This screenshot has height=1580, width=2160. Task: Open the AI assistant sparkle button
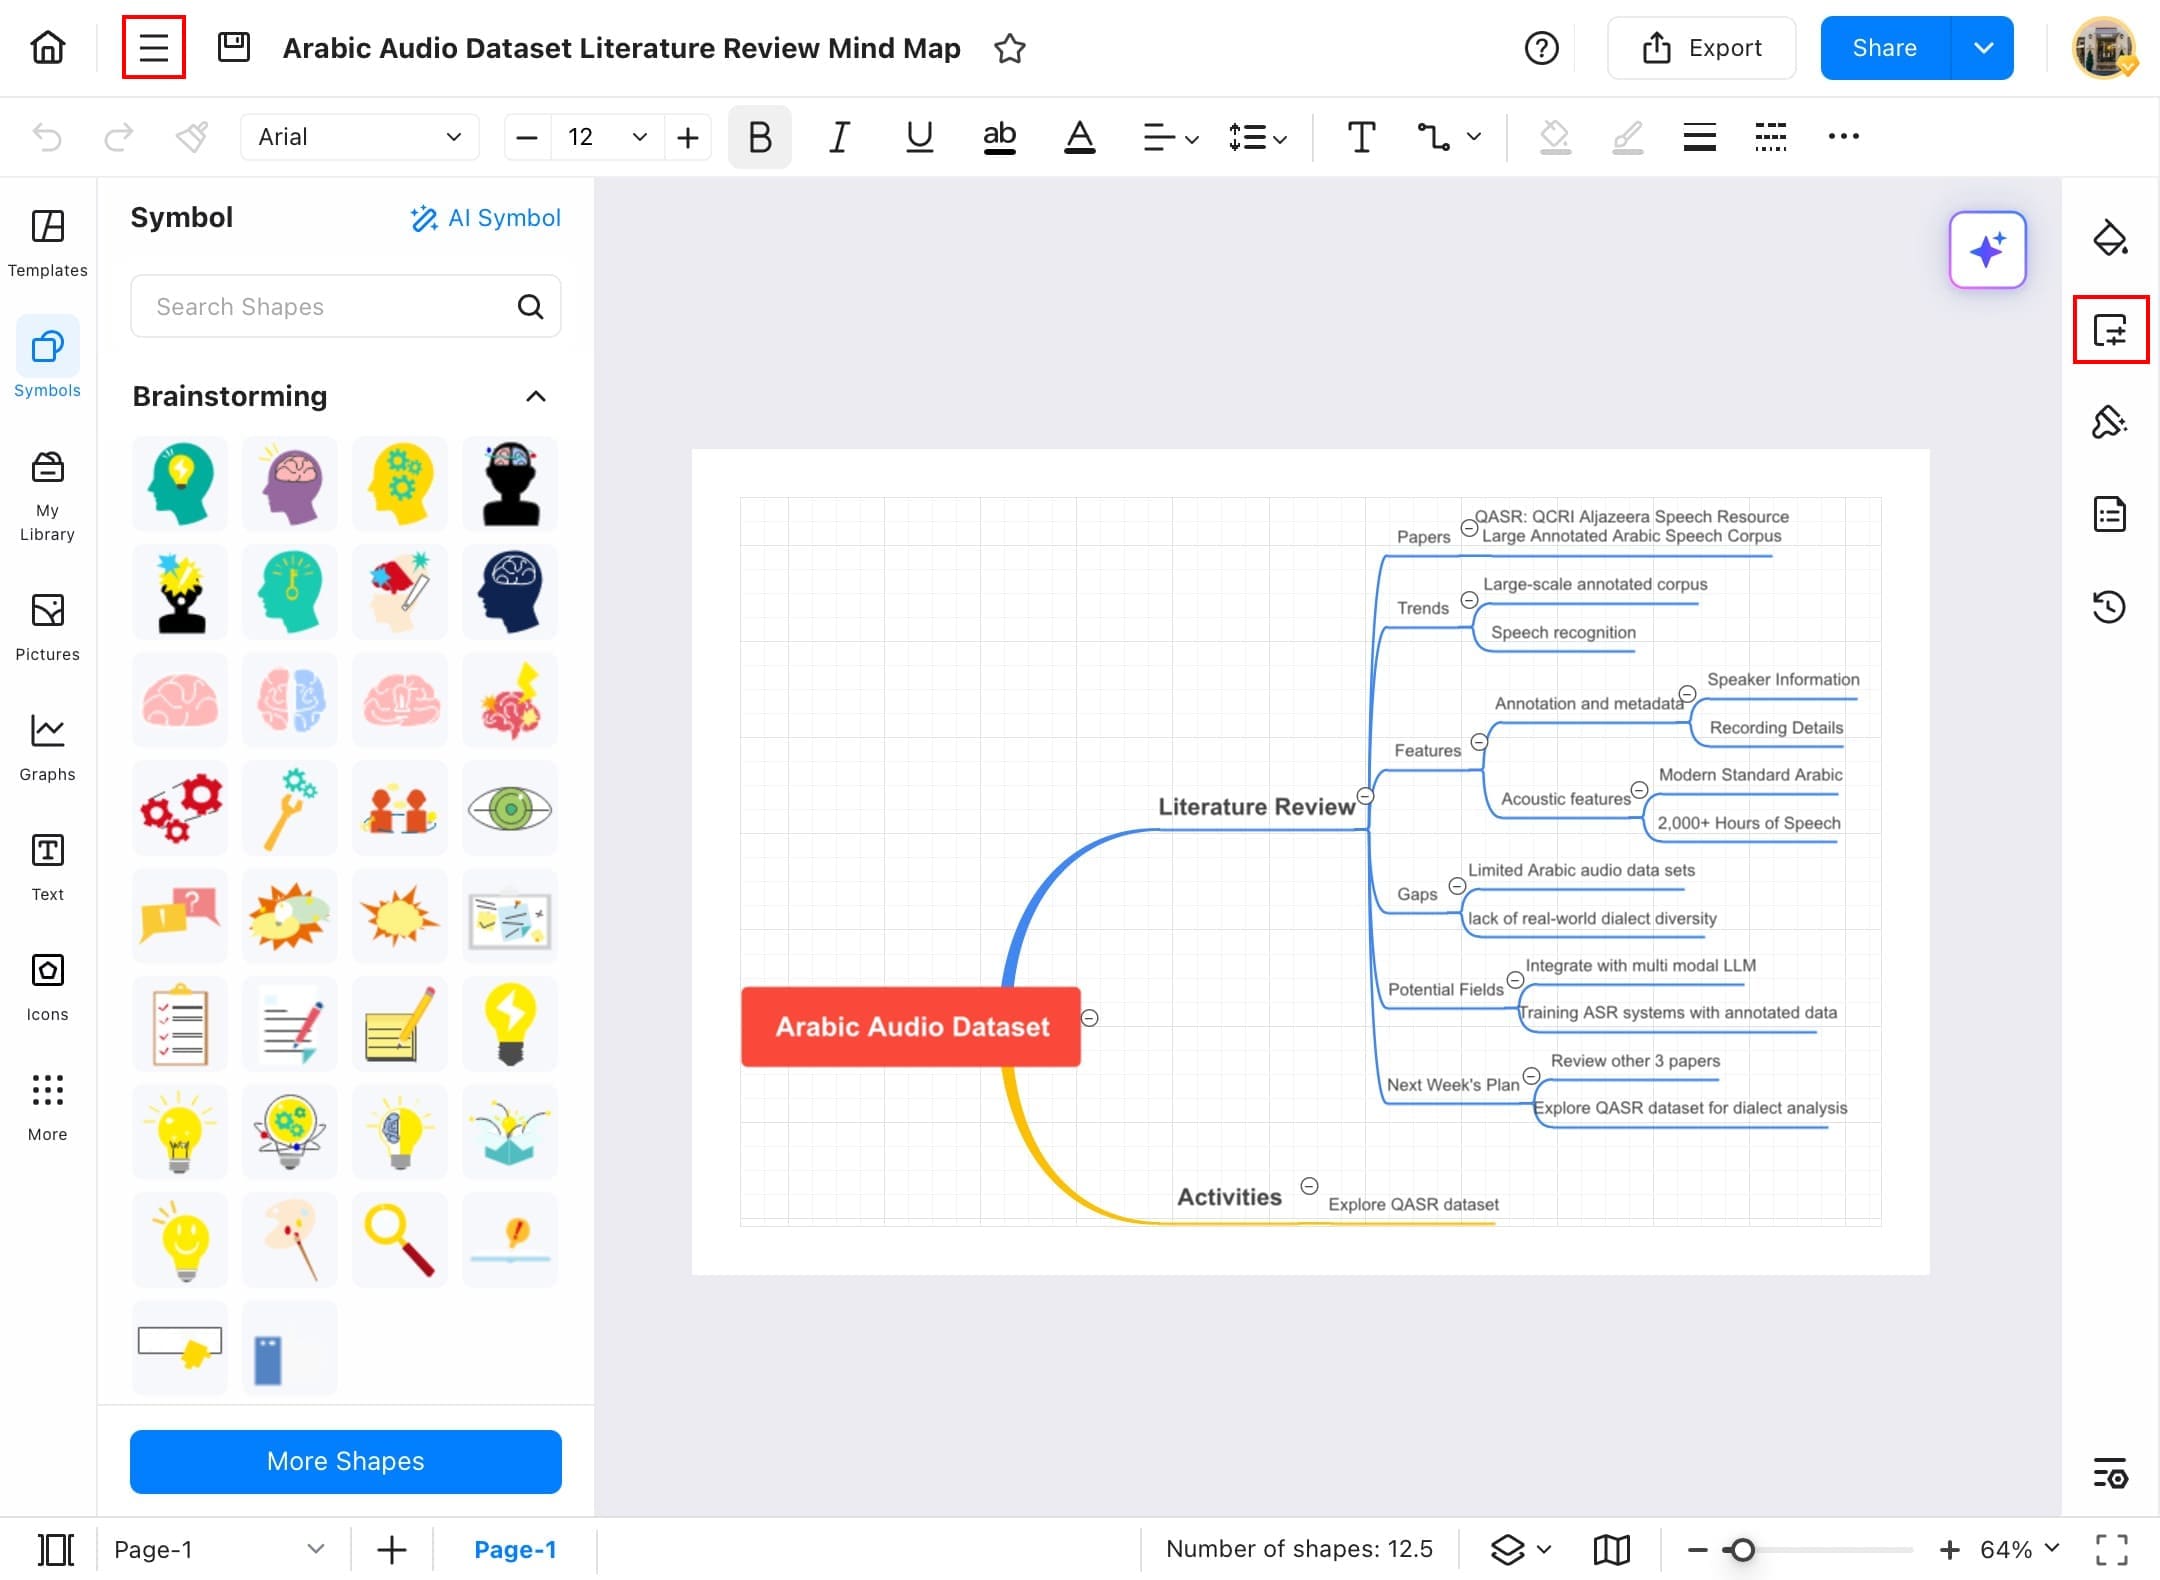point(1986,250)
